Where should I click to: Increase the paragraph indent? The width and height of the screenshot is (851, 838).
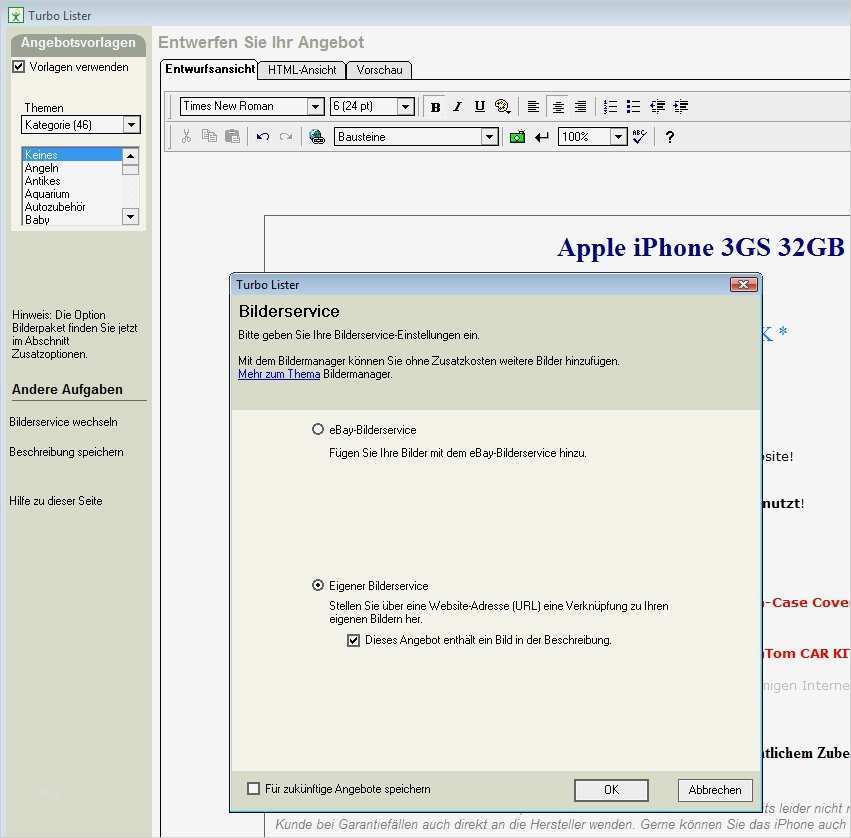(x=681, y=107)
